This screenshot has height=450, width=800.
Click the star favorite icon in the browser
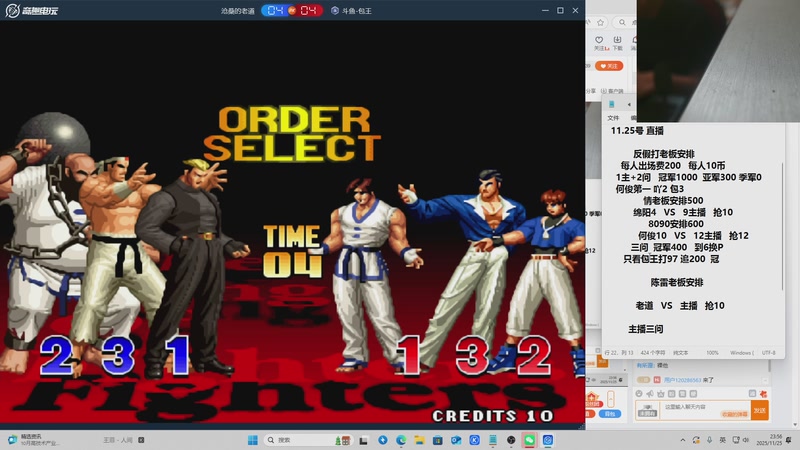point(601,22)
